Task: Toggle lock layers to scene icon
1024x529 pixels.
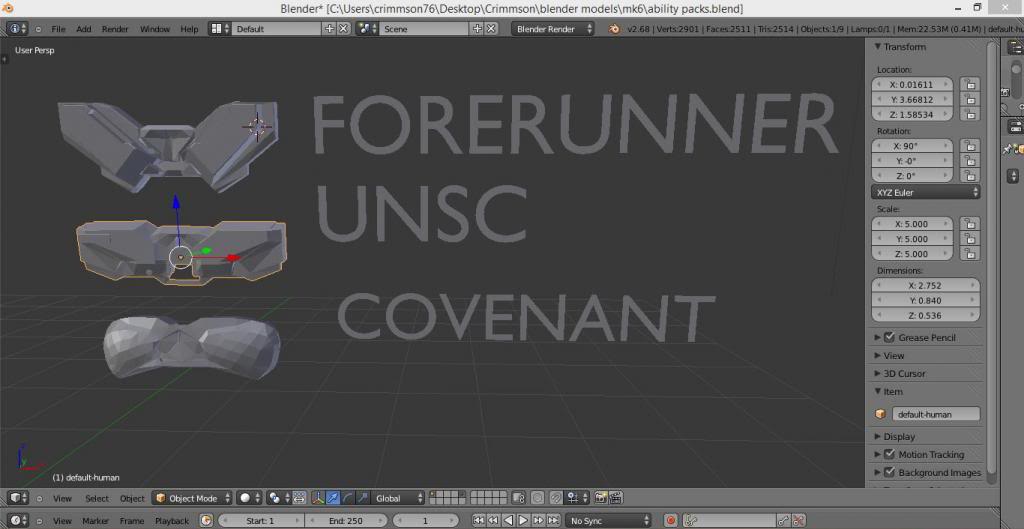Action: click(519, 498)
